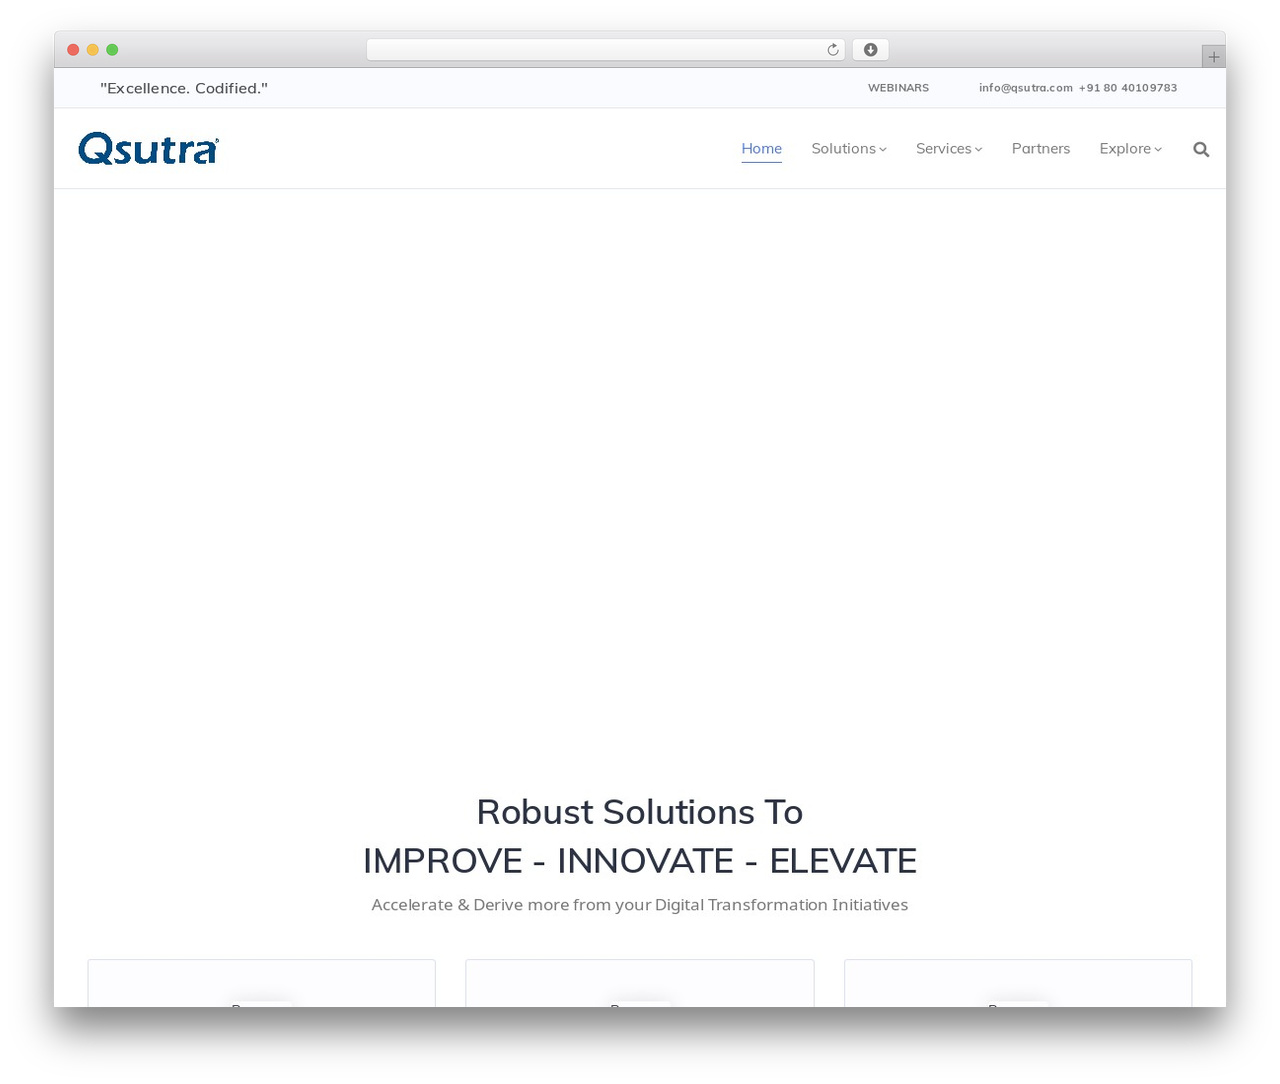Viewport: 1280px width, 1084px height.
Task: Expand the Explore dropdown menu
Action: [x=1130, y=148]
